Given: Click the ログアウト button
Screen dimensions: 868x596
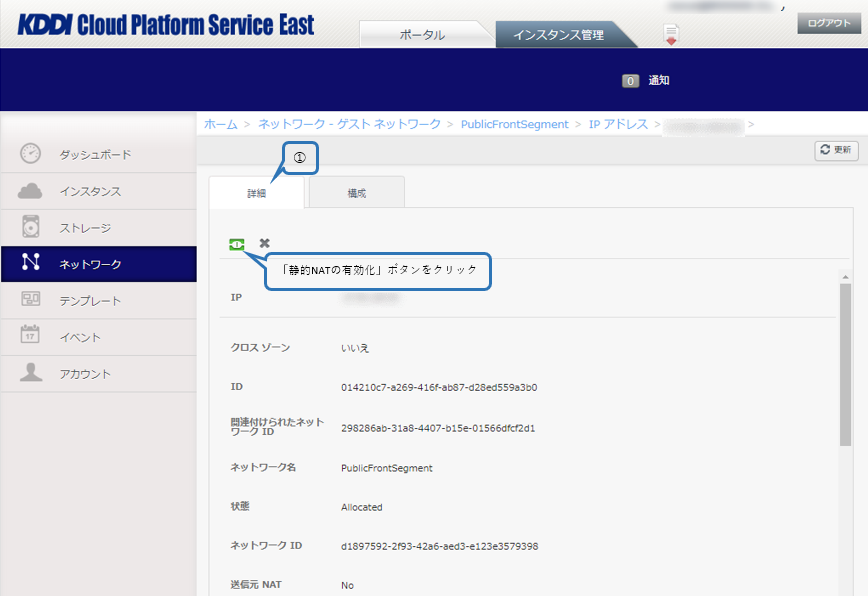Looking at the screenshot, I should click(829, 23).
